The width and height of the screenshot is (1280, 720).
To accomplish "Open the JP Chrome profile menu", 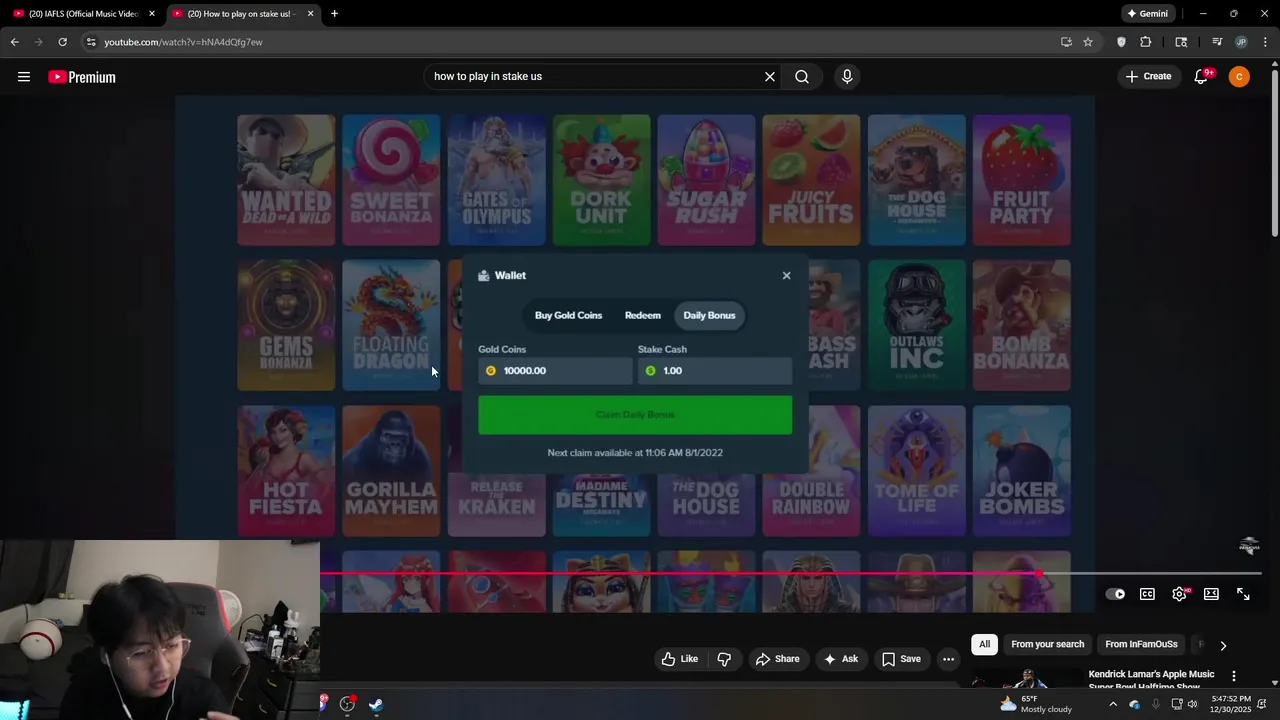I will click(x=1241, y=42).
